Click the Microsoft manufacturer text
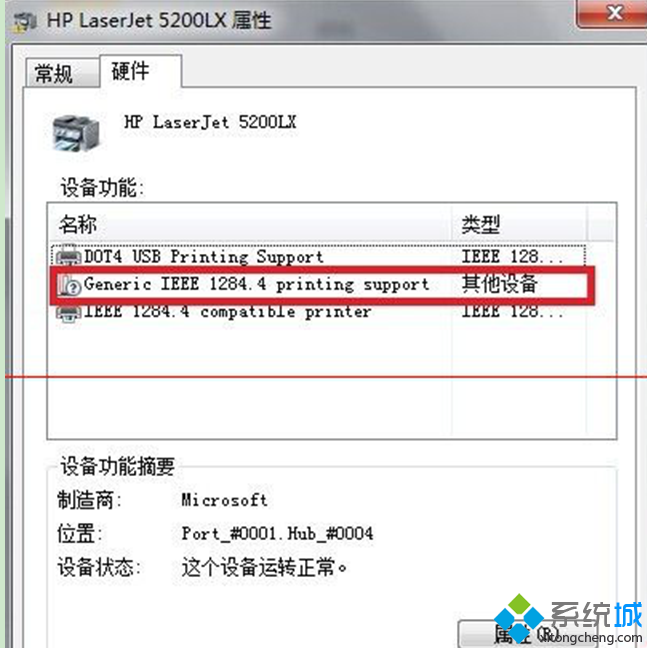Screen dimensions: 647x648 [x=224, y=500]
